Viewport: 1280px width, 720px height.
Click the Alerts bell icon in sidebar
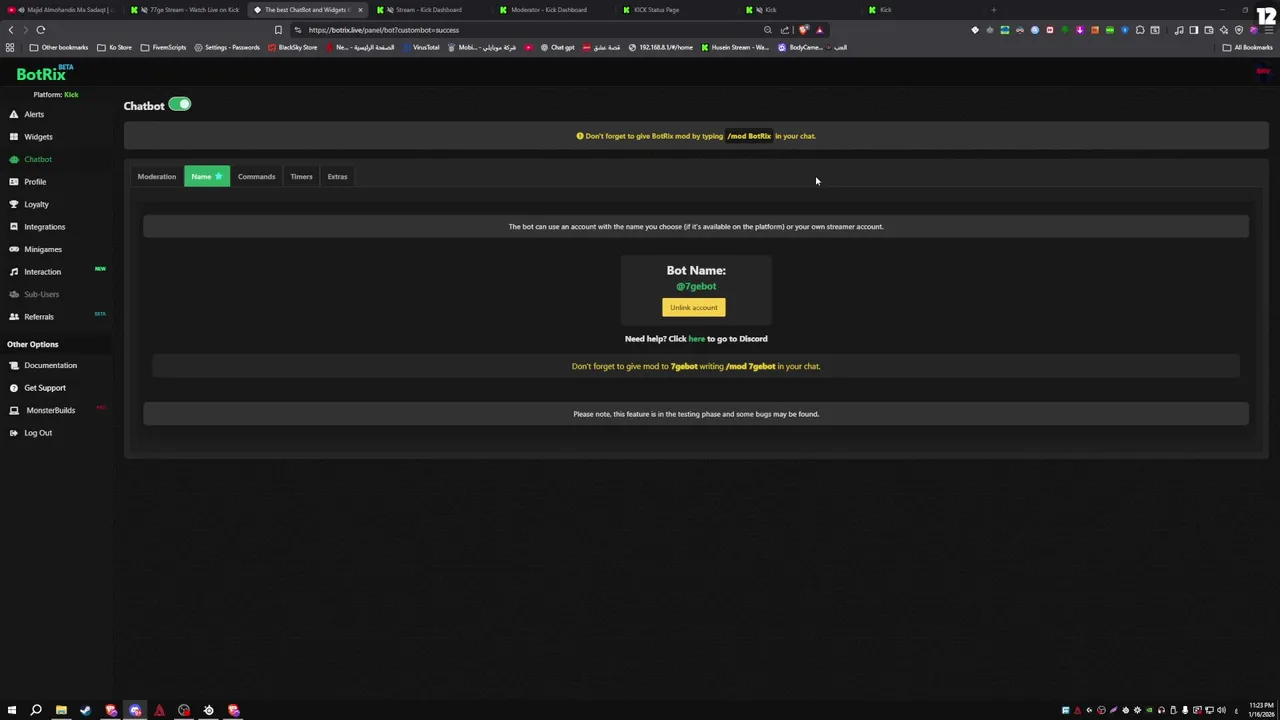[x=13, y=114]
